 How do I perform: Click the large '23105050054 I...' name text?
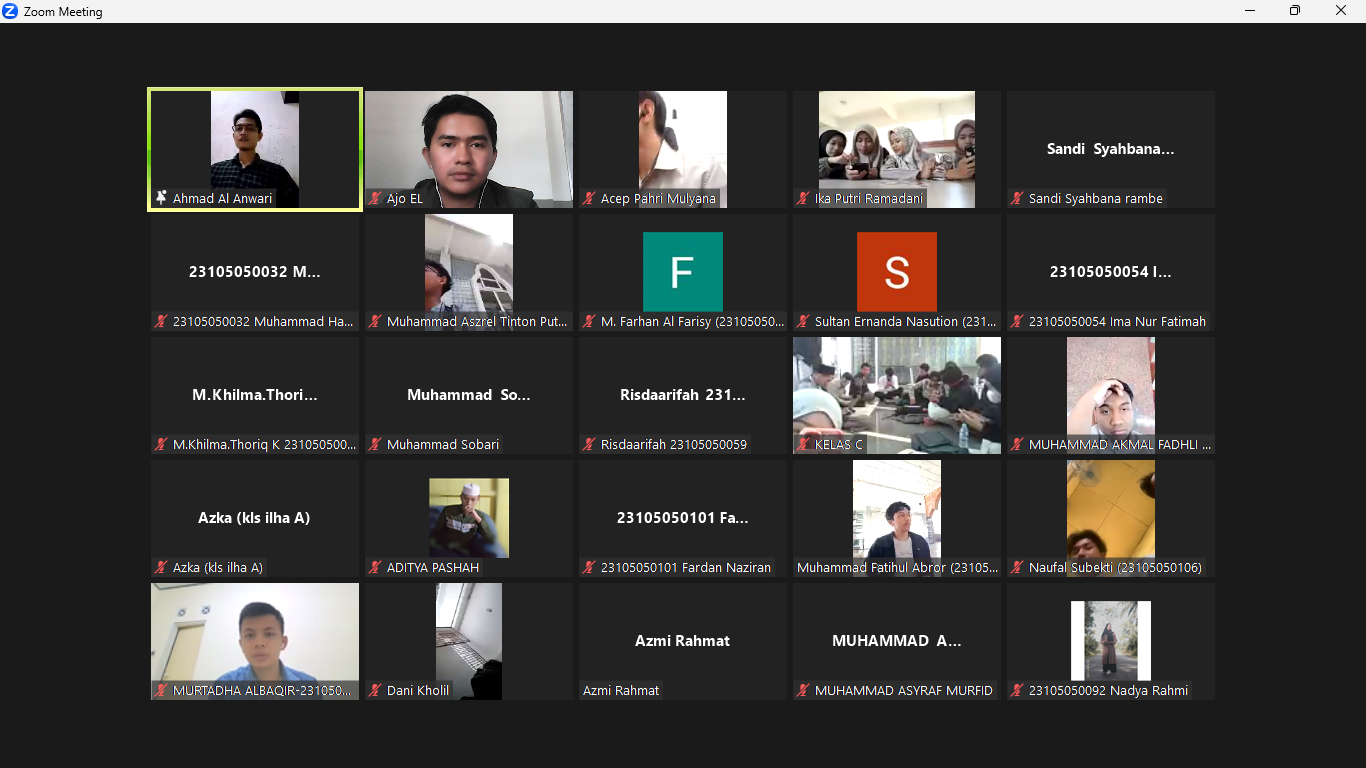click(x=1111, y=272)
